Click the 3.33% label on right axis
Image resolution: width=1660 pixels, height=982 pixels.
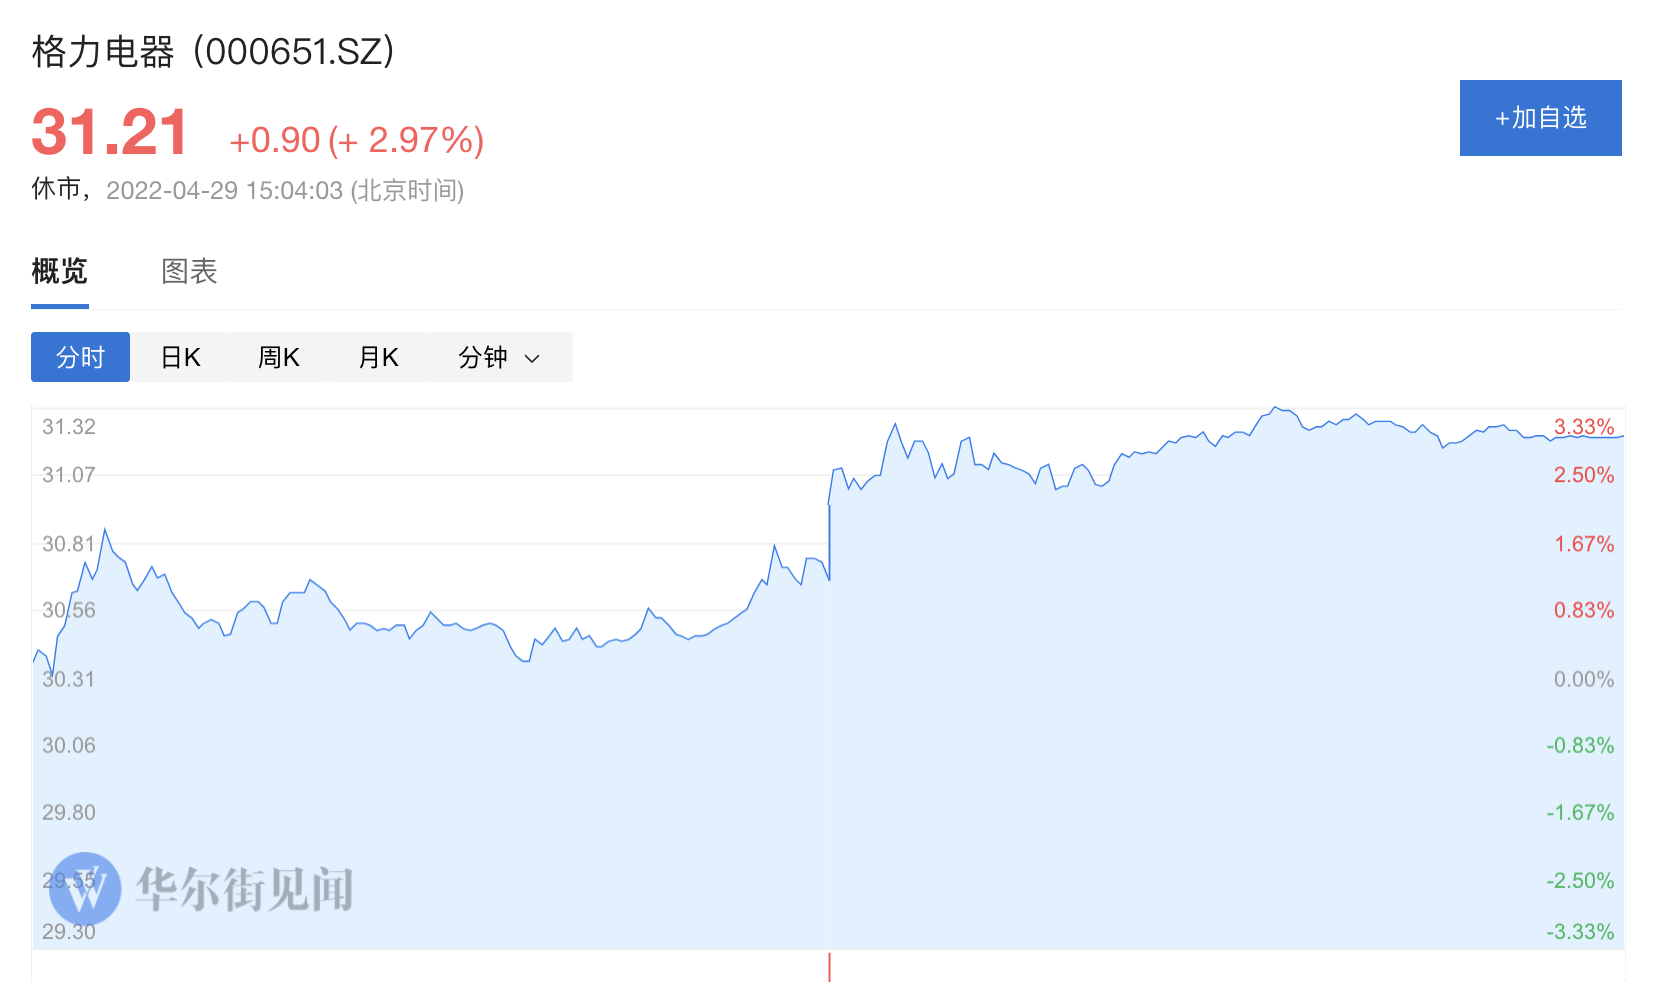1584,427
